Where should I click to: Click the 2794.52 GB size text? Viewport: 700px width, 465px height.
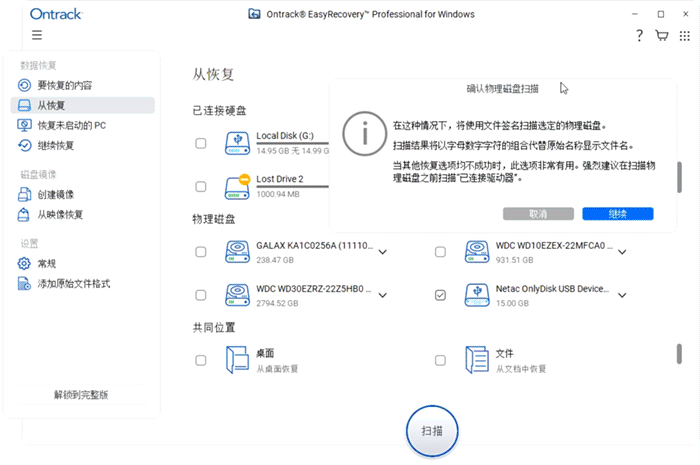(277, 303)
